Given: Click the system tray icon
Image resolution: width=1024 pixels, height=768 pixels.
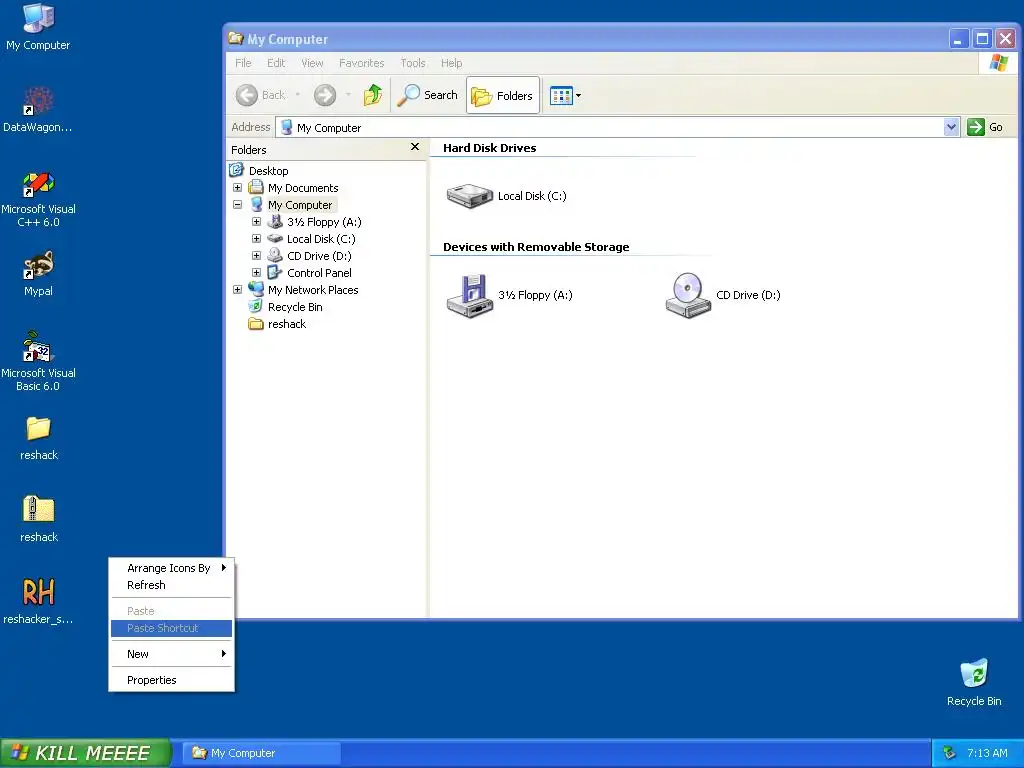Looking at the screenshot, I should click(x=949, y=753).
